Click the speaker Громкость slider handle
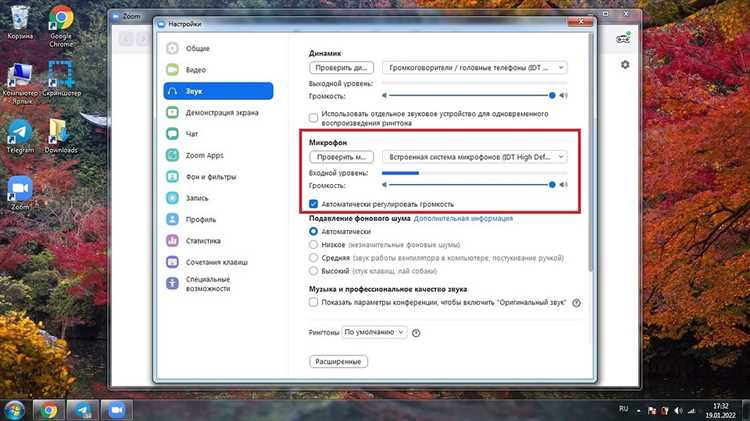Image resolution: width=750 pixels, height=421 pixels. [x=552, y=96]
